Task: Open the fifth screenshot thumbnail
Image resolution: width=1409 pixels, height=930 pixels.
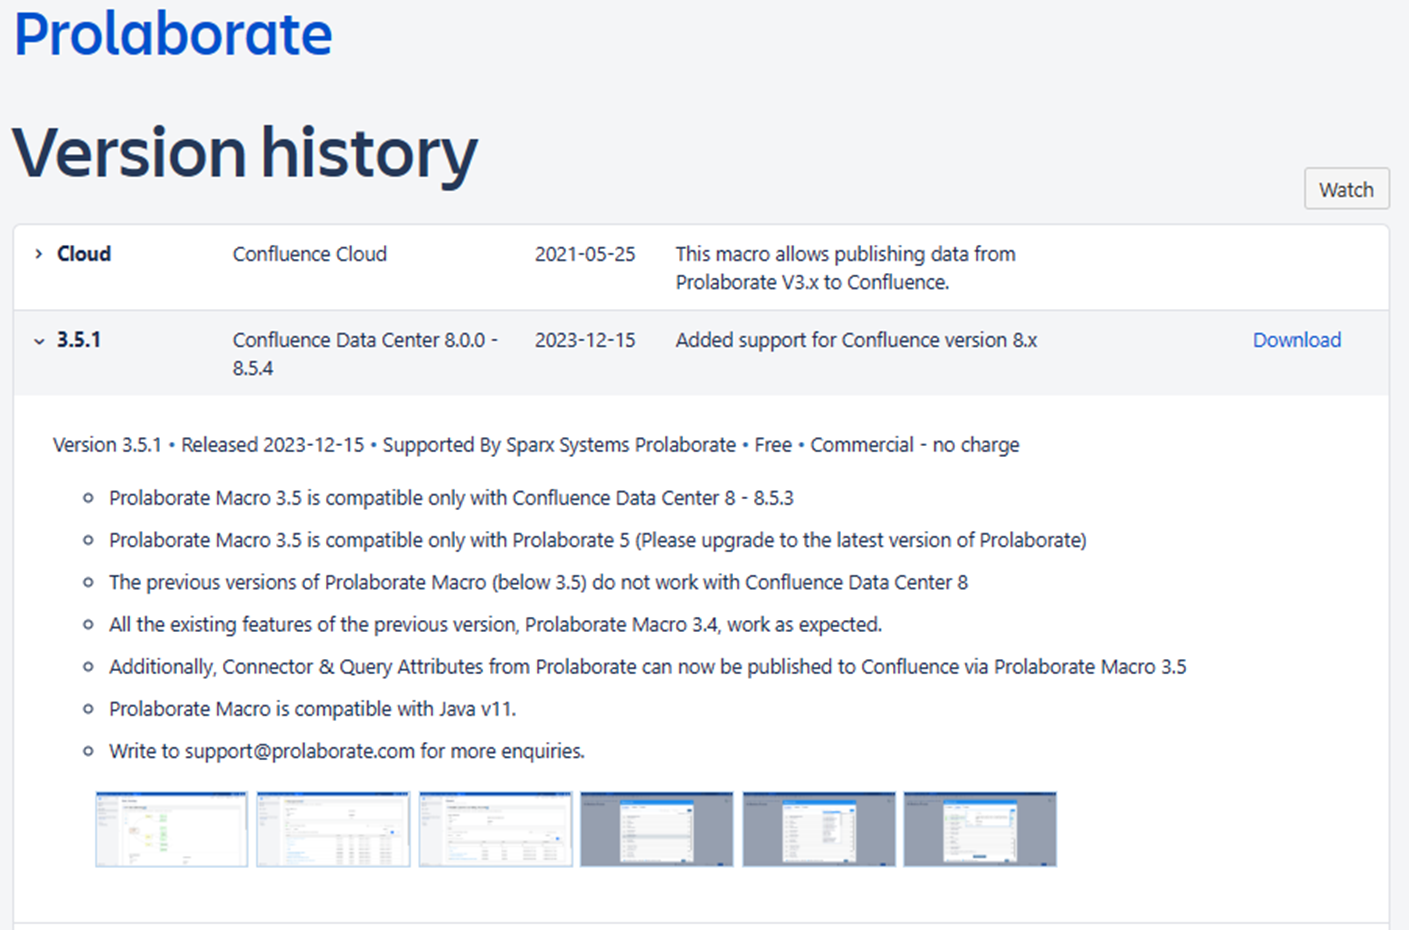Action: (x=819, y=829)
